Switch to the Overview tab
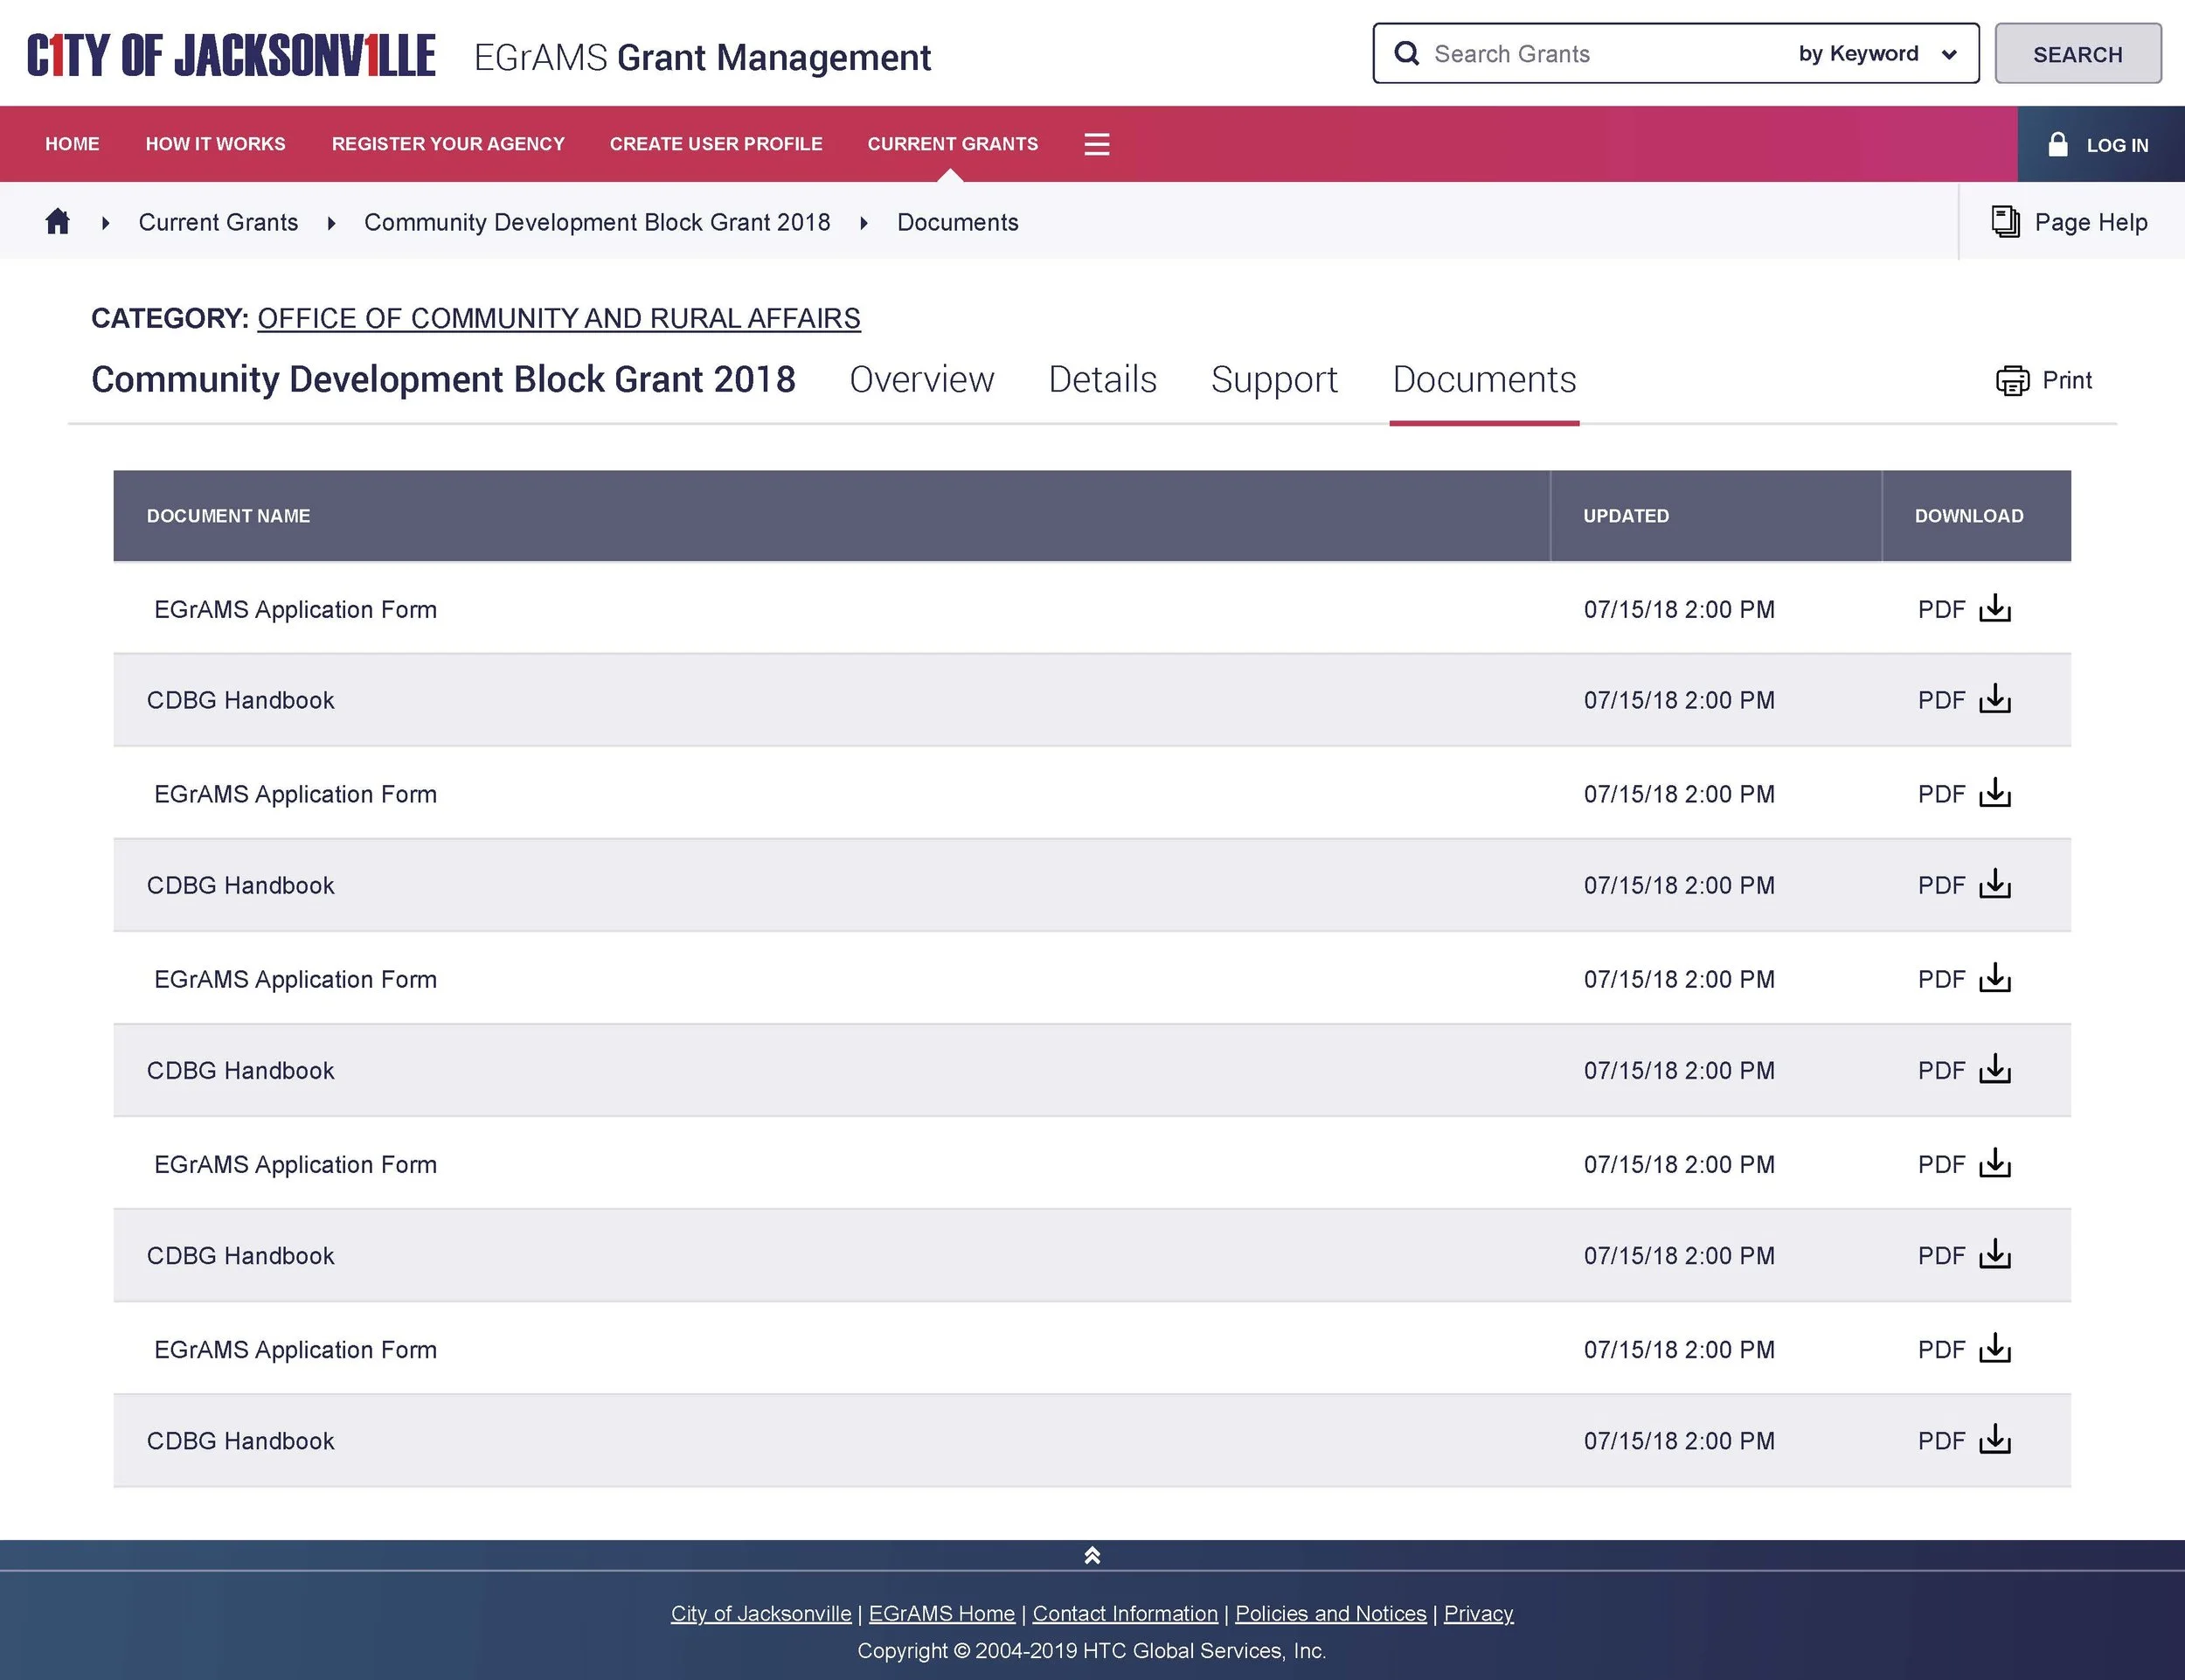This screenshot has height=1680, width=2185. click(921, 380)
